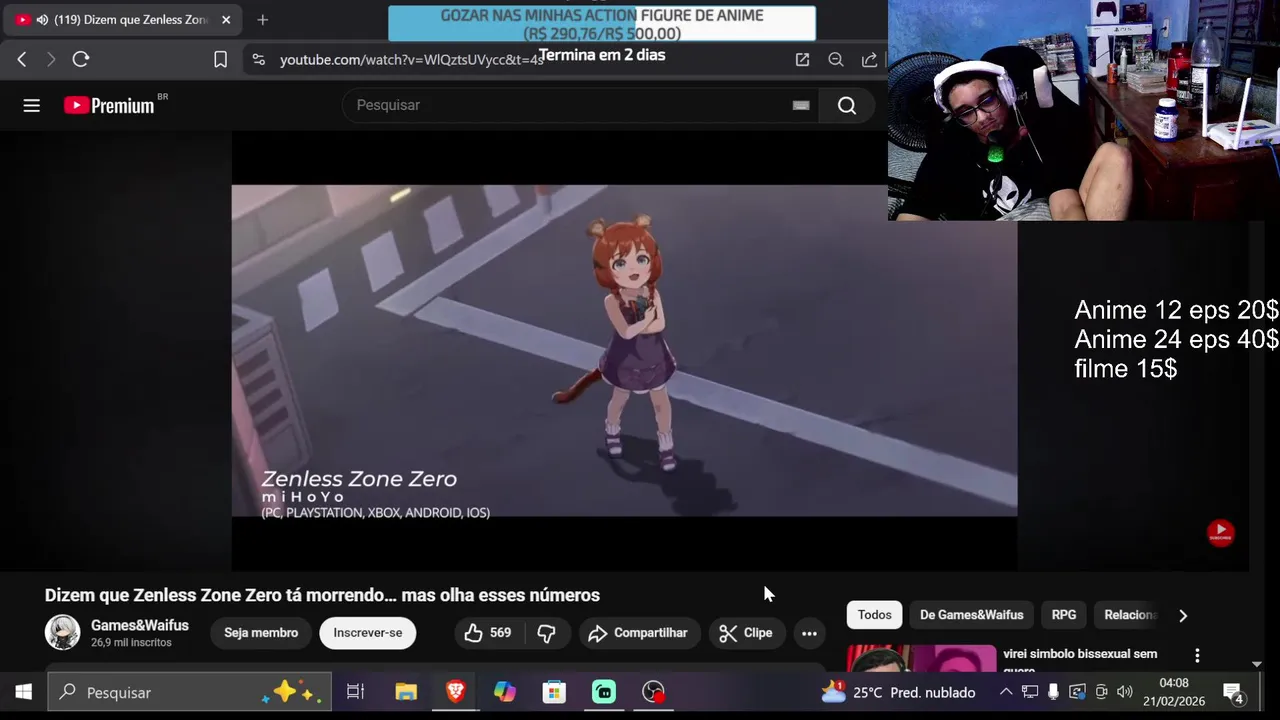Close the Zenless Zone Zero browser tab
The height and width of the screenshot is (720, 1280).
click(x=226, y=20)
